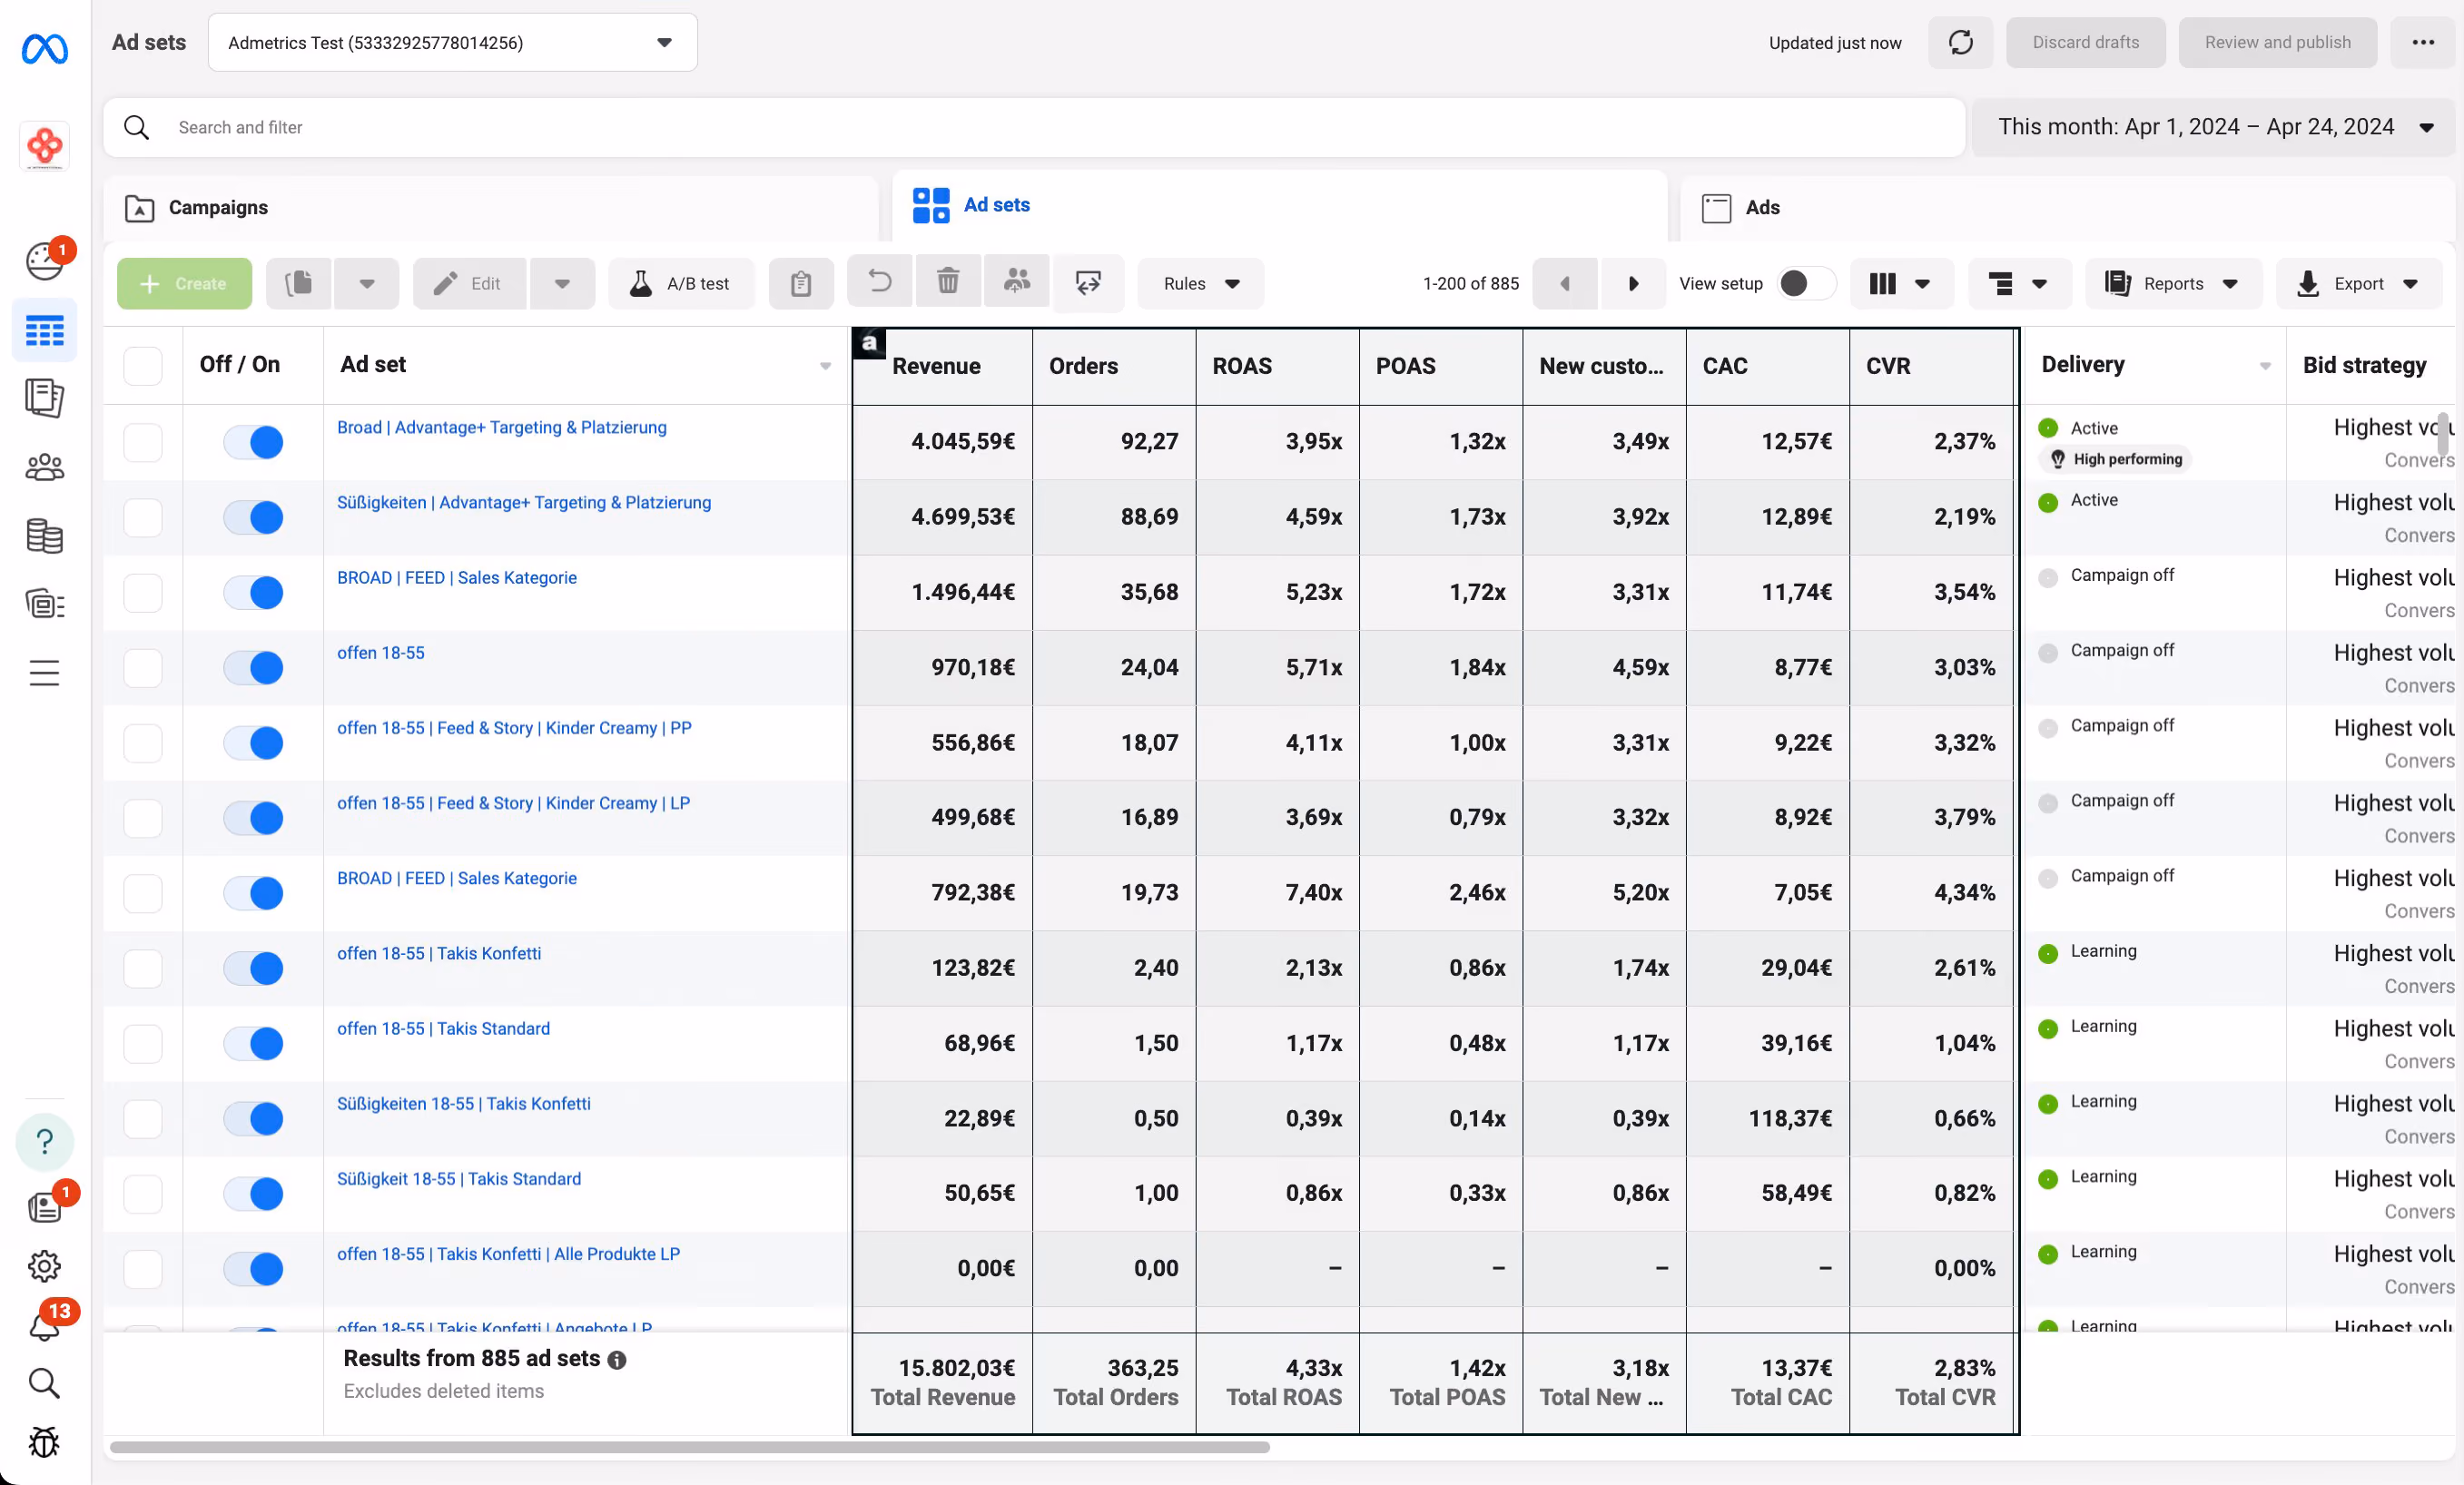Open the All tools hamburger menu icon

tap(44, 672)
